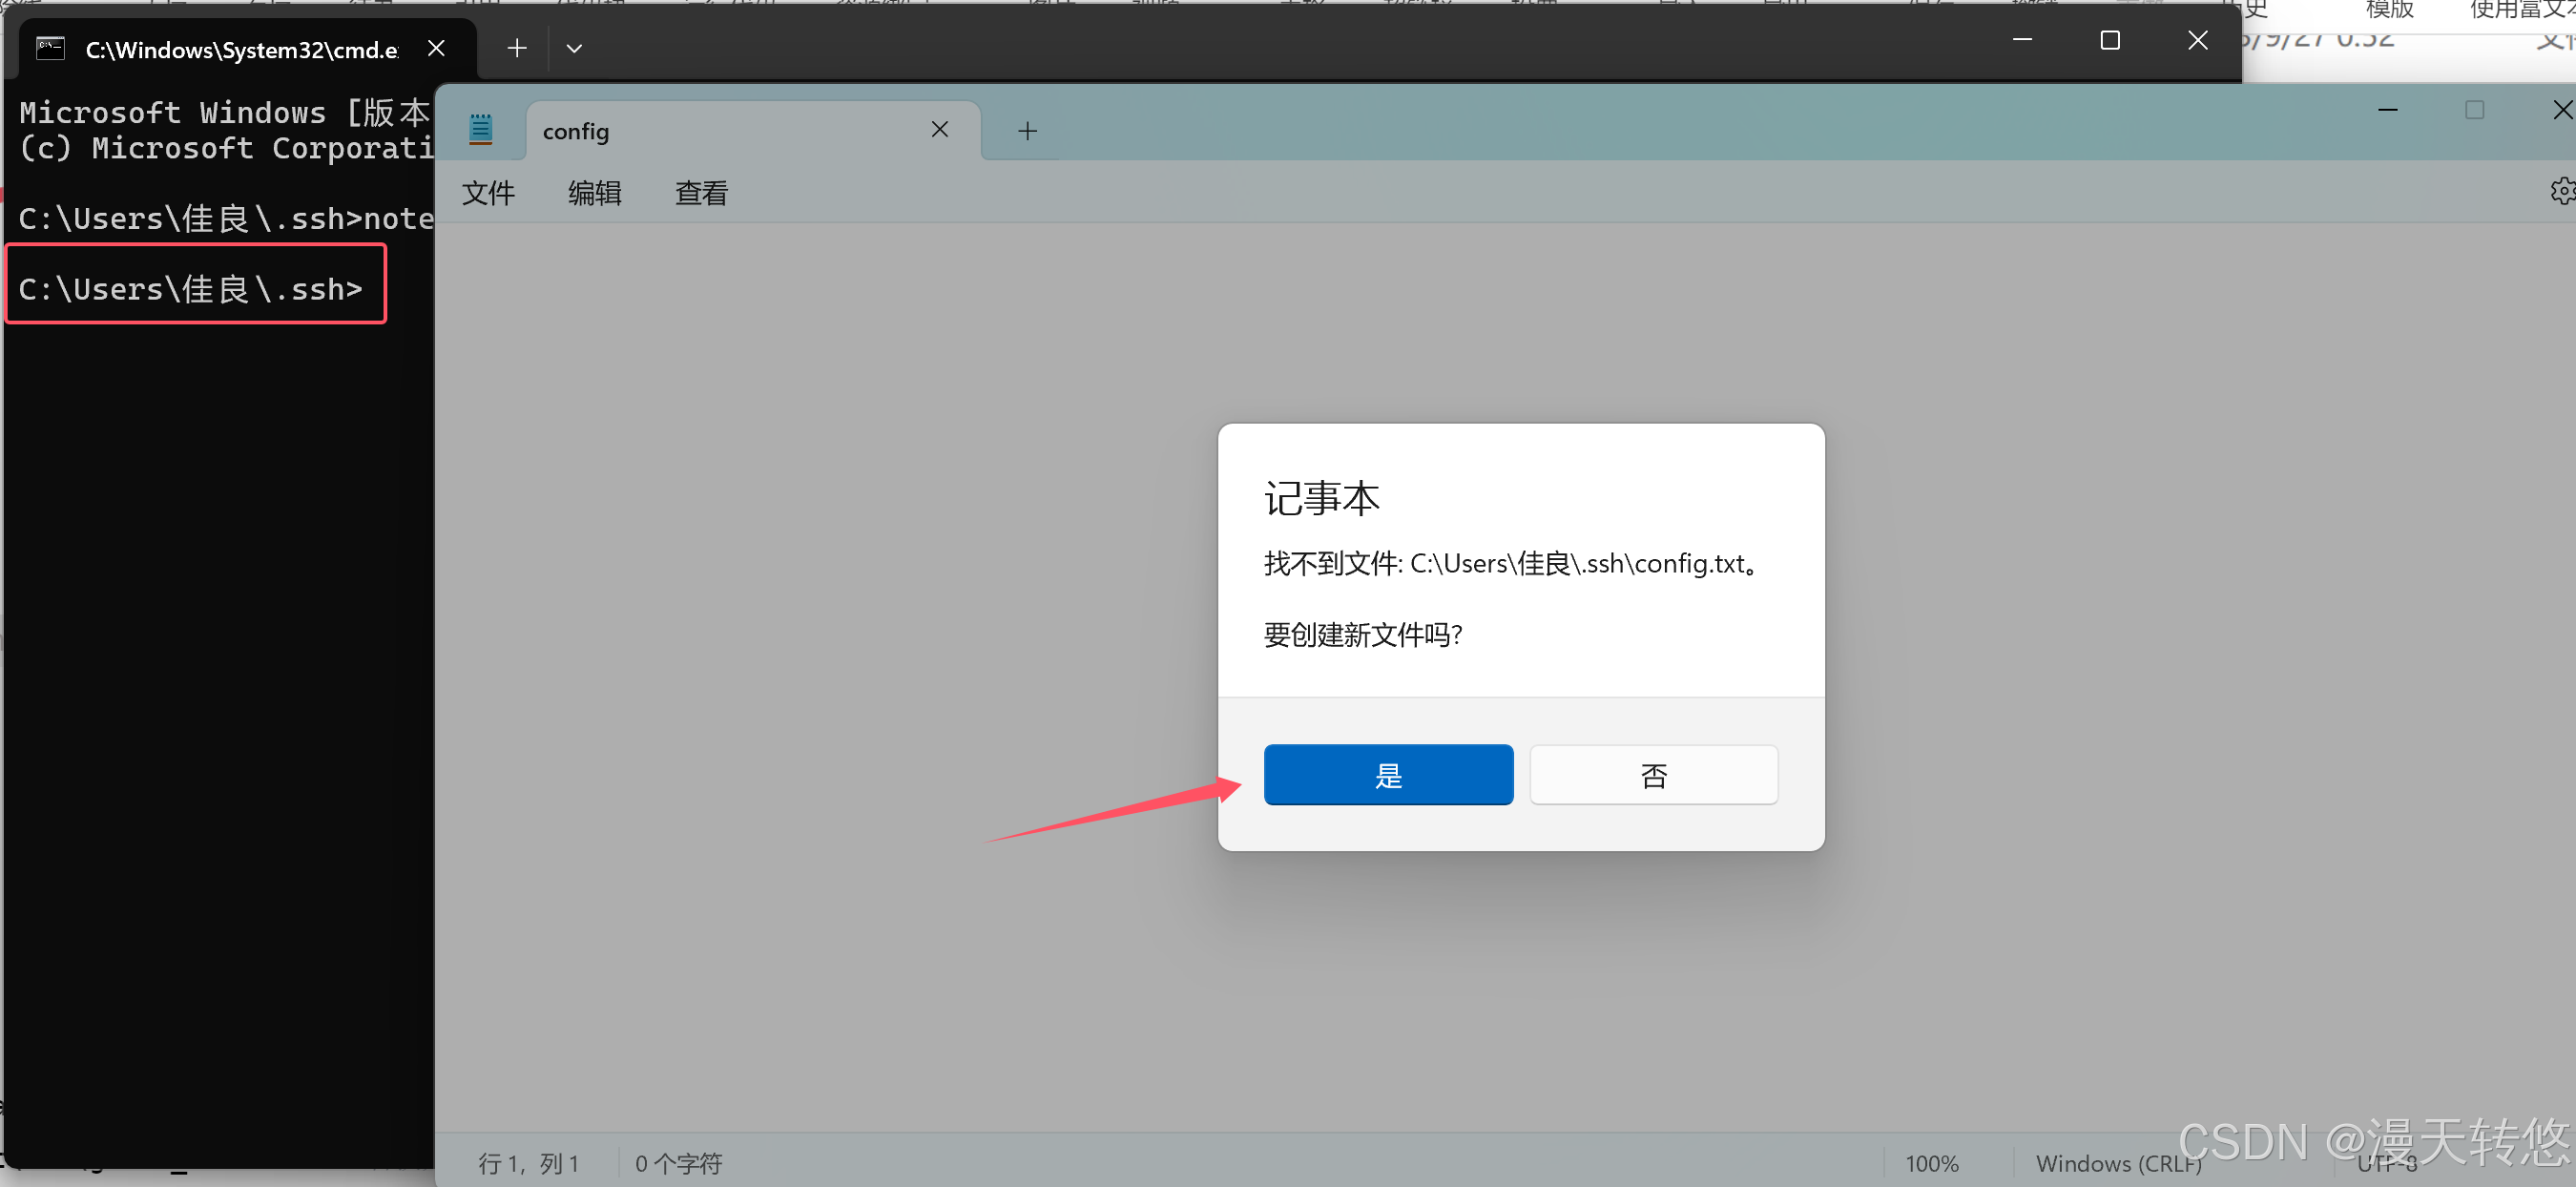The height and width of the screenshot is (1187, 2576).
Task: Click 是 to create new file
Action: pos(1387,775)
